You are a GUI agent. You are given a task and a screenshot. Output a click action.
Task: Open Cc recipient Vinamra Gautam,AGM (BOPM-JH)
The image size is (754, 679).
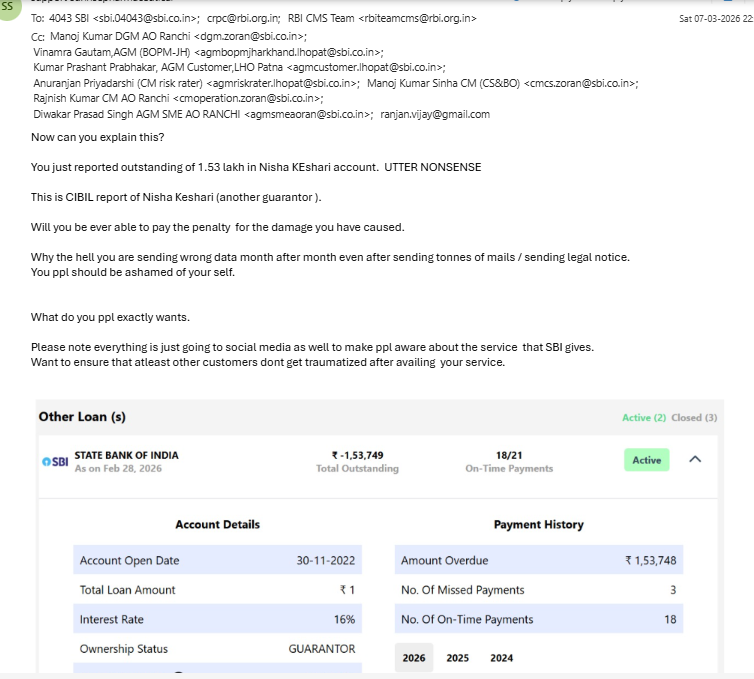(x=208, y=52)
